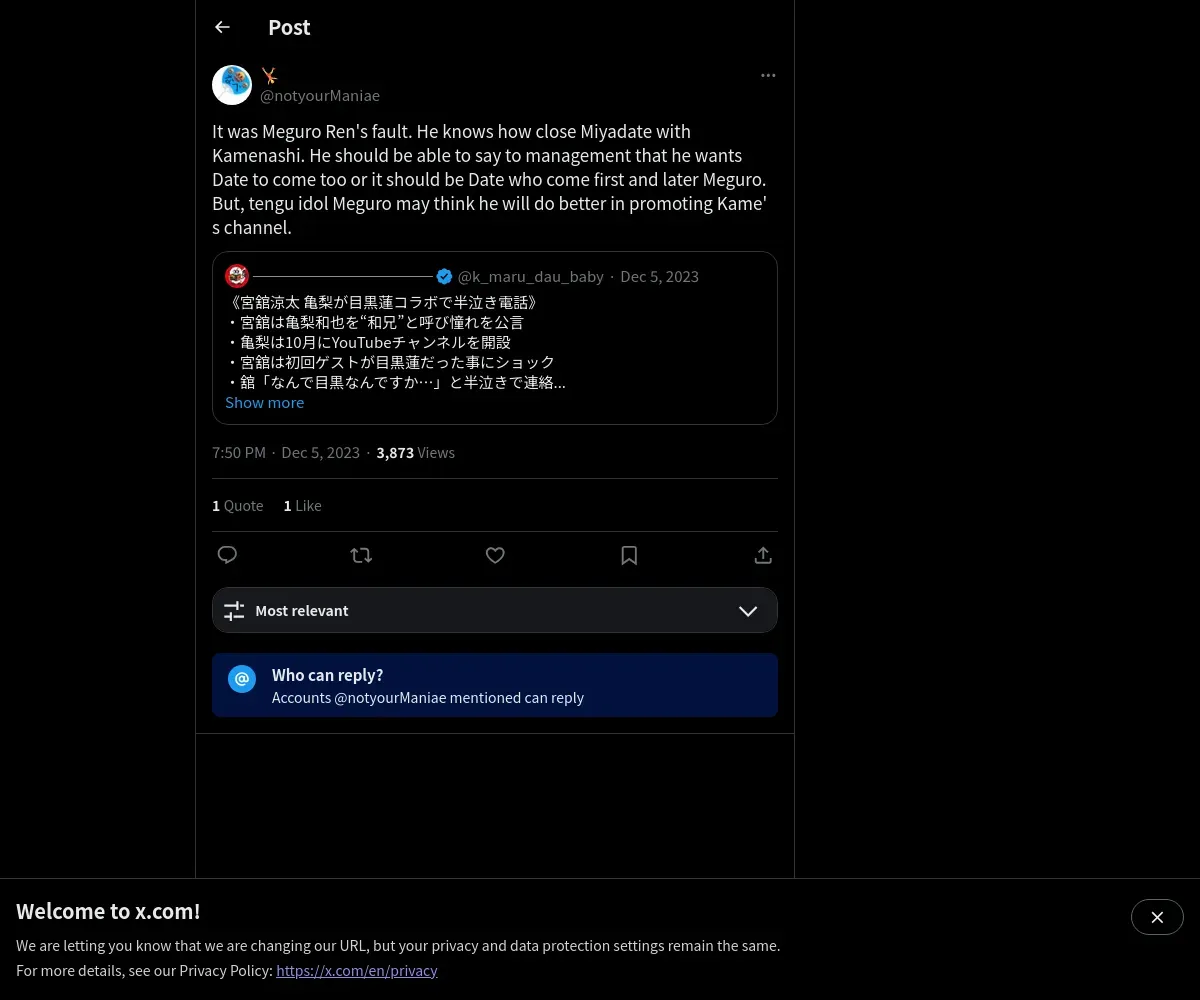Click the blue @ icon in reply notice

[x=242, y=679]
